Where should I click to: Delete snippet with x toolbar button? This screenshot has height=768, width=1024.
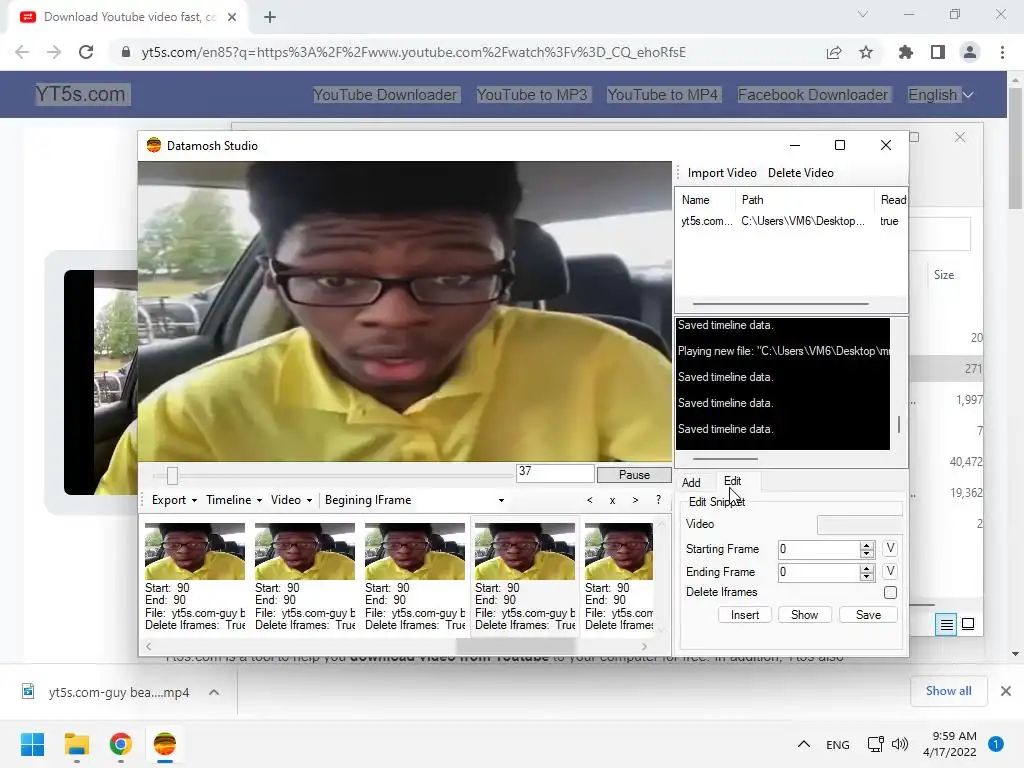tap(613, 500)
